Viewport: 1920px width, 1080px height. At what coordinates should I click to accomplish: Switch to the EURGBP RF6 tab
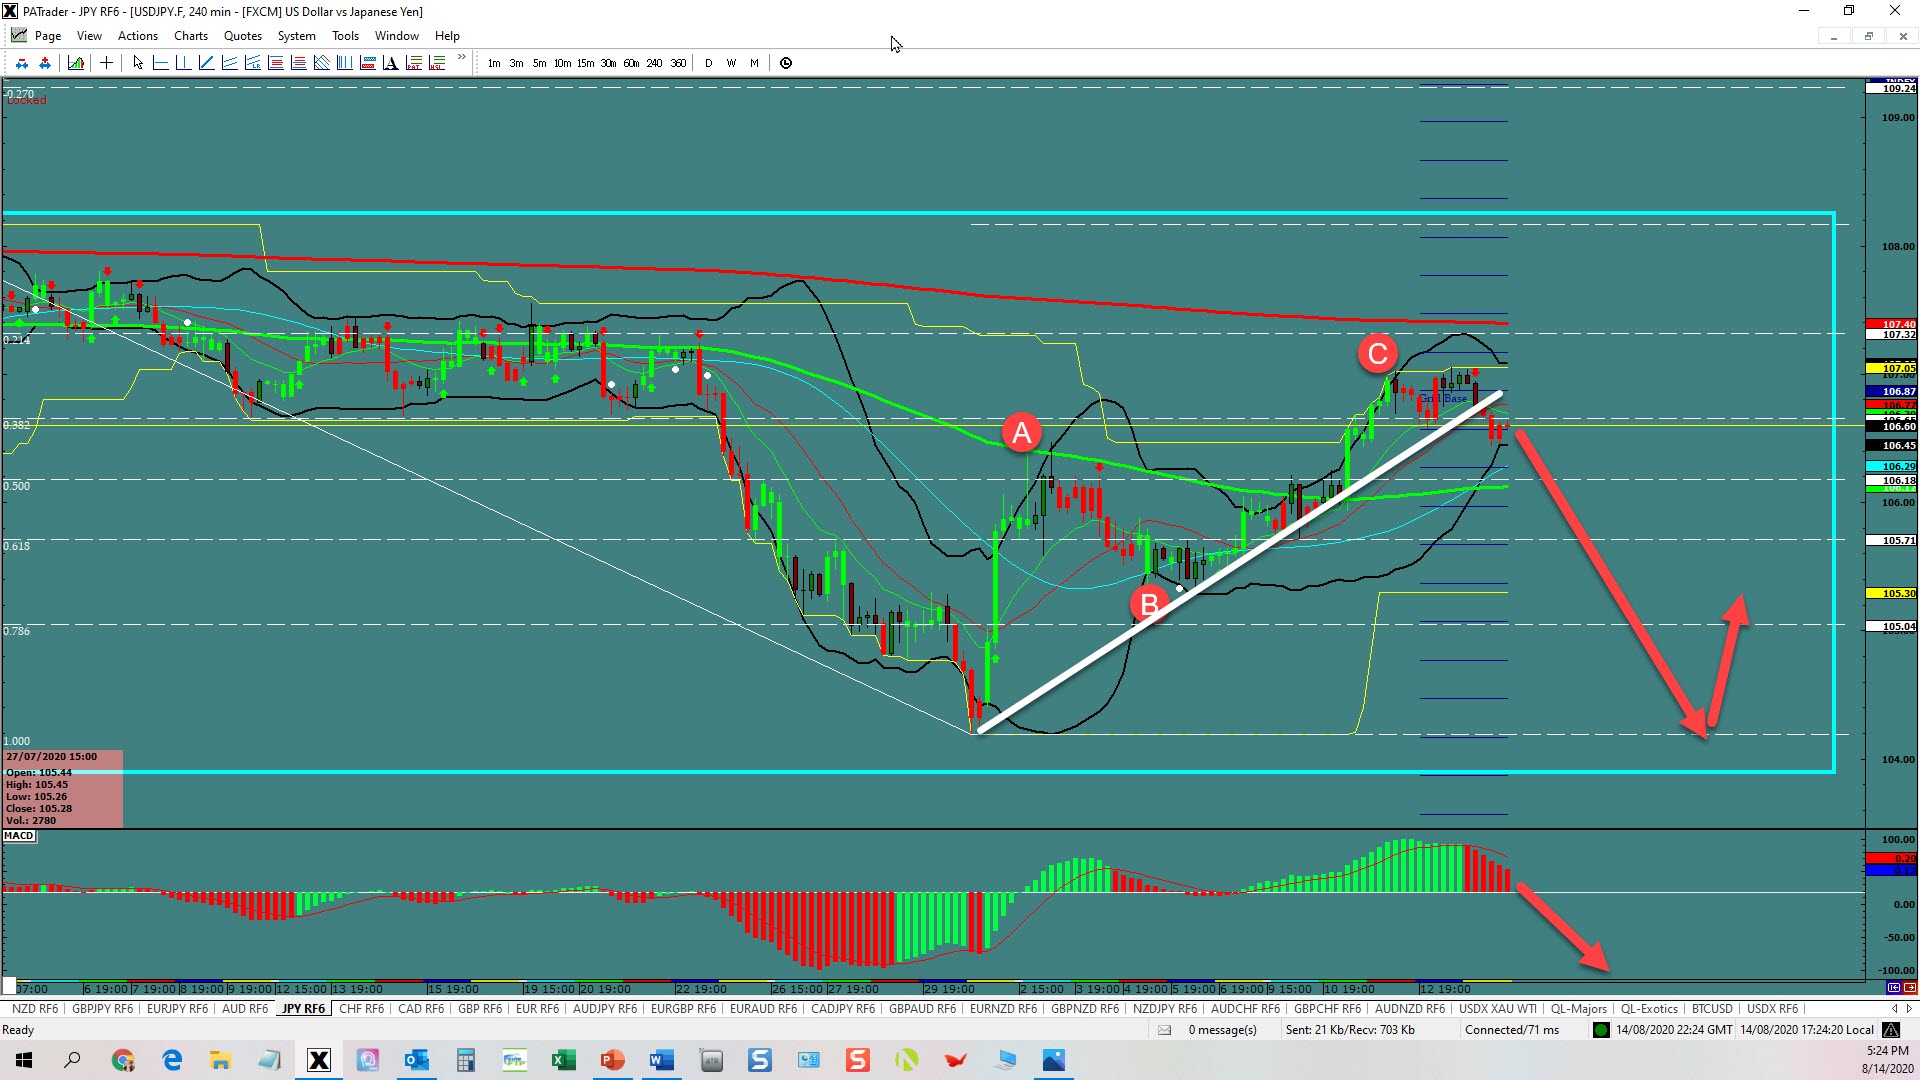coord(683,1008)
